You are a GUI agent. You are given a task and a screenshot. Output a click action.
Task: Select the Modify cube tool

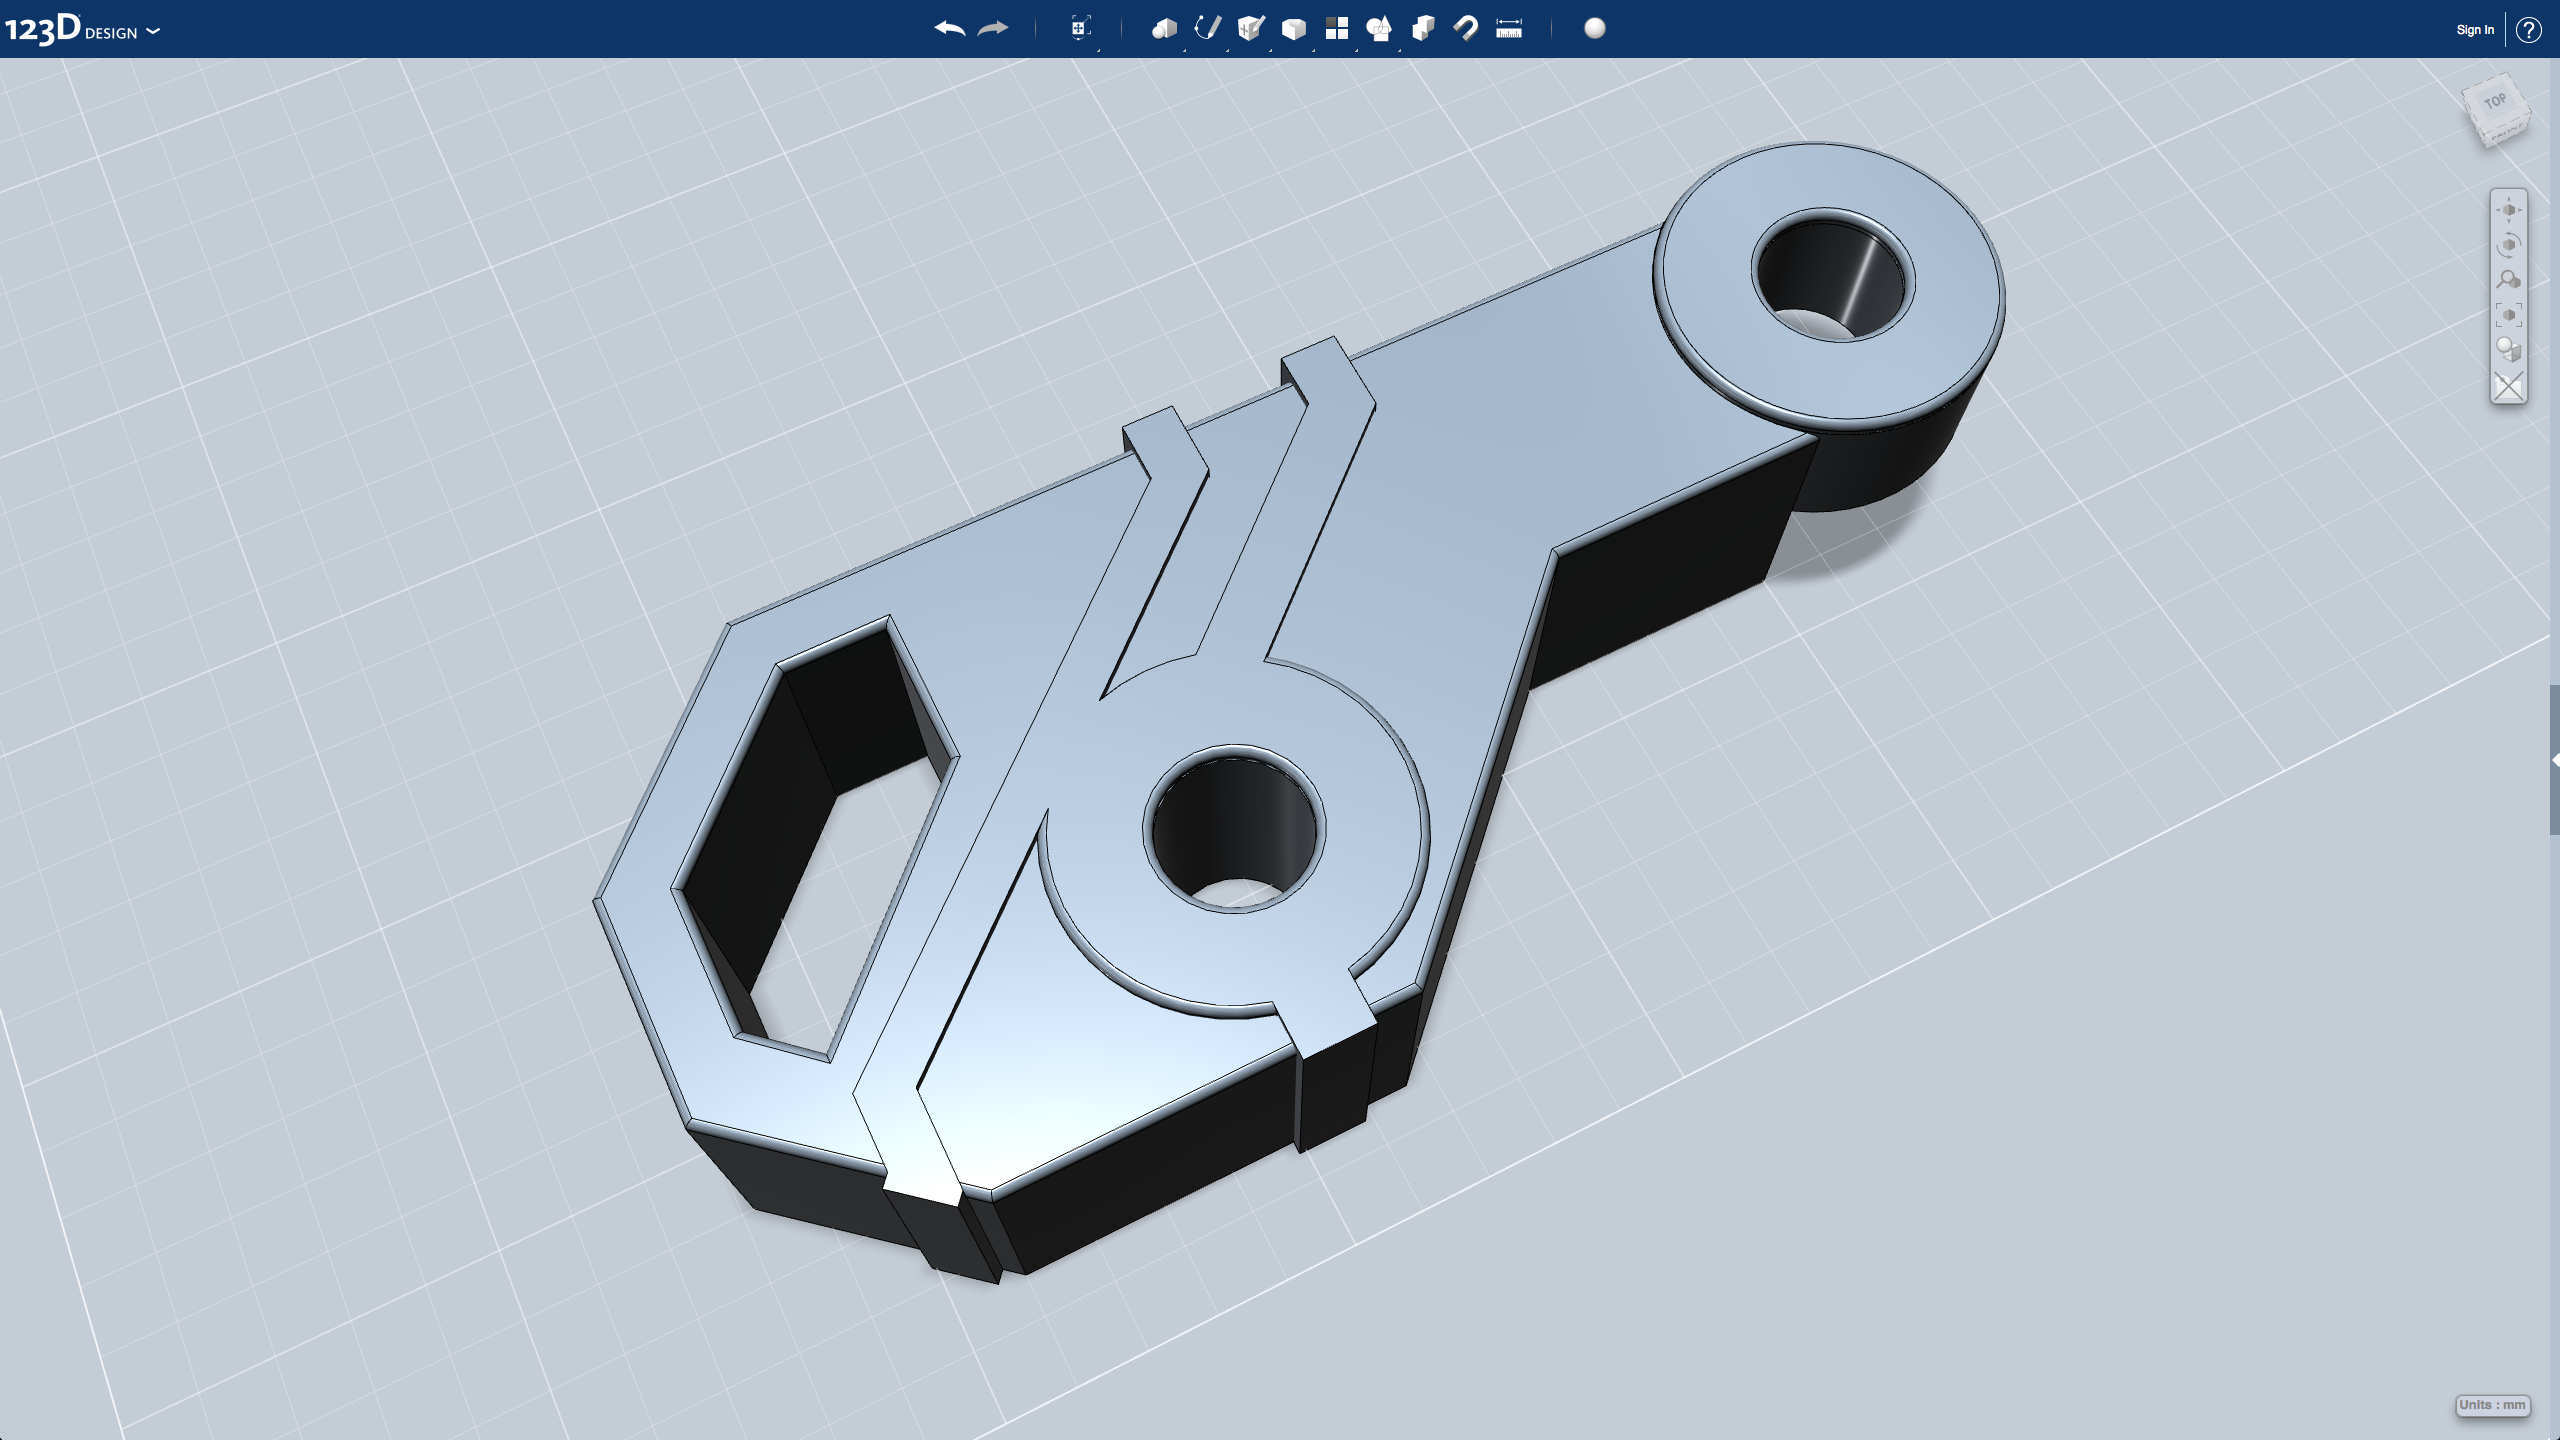(x=1293, y=29)
